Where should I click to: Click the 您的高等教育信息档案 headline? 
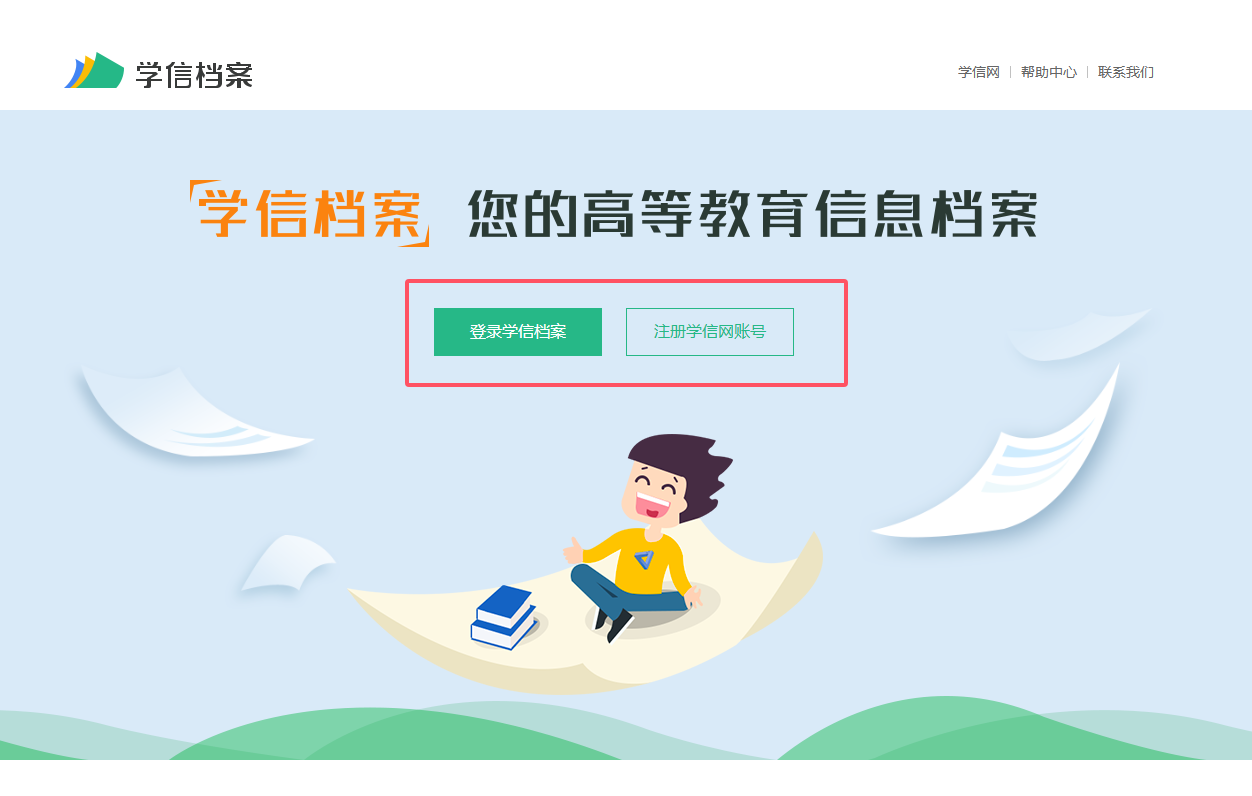[x=754, y=212]
